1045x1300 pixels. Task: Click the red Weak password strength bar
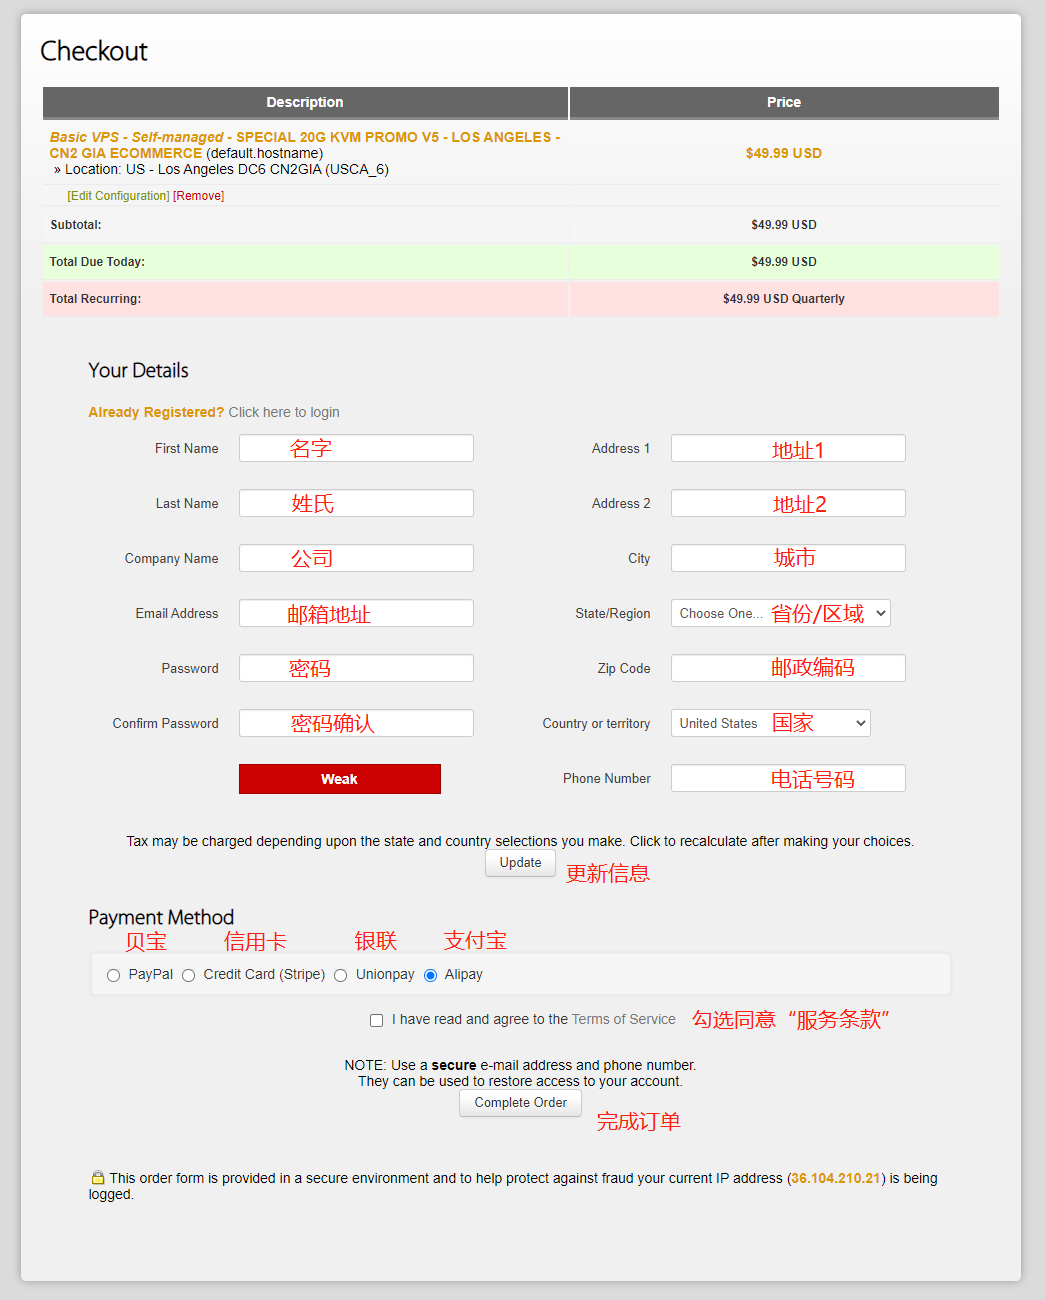point(340,779)
